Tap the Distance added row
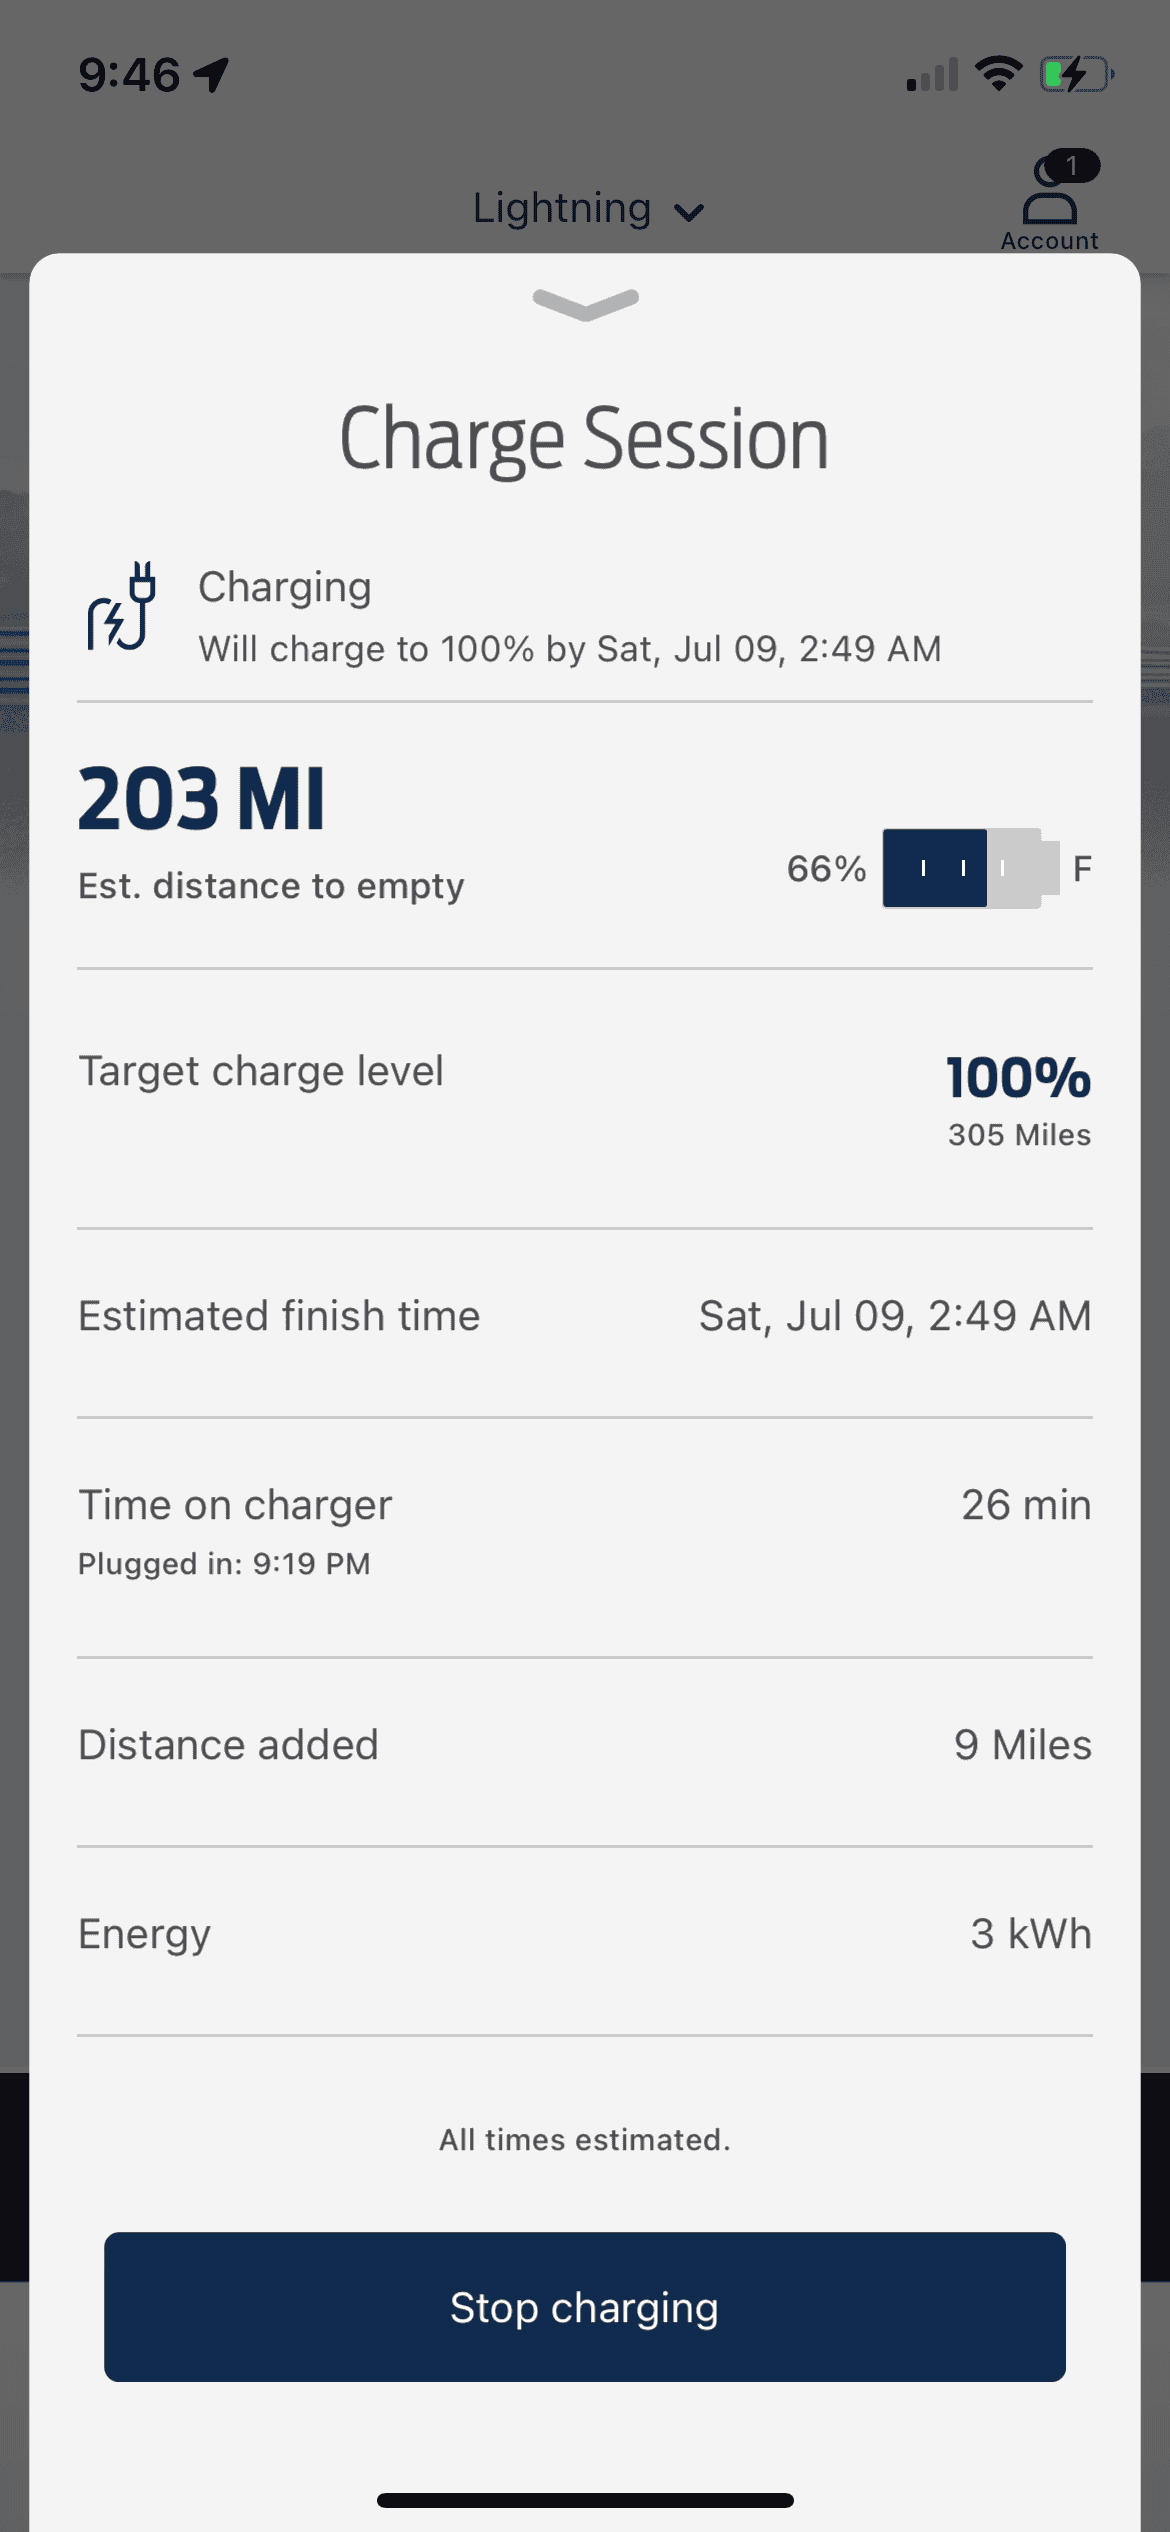1170x2532 pixels. pyautogui.click(x=585, y=1745)
